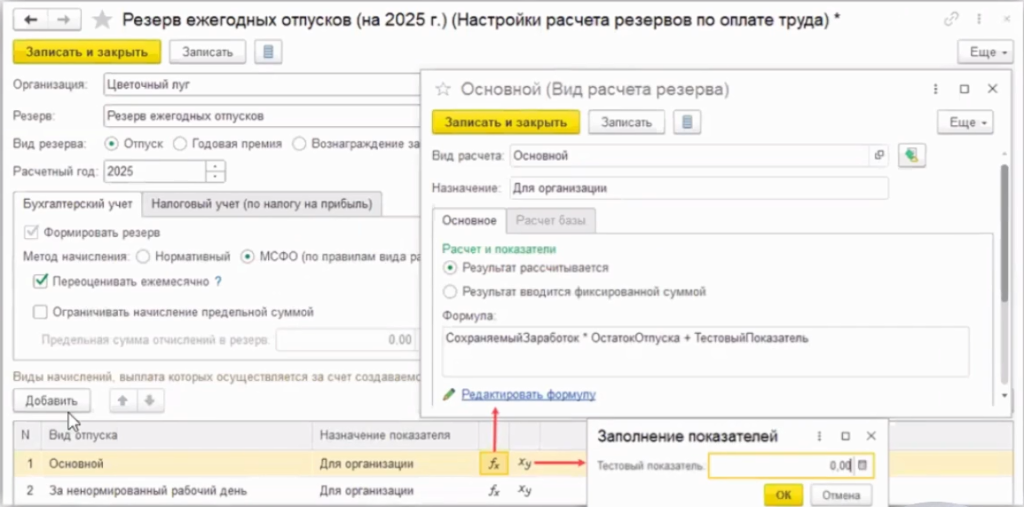Viewport: 1024px width, 507px height.
Task: Add main window to favorites with star
Action: click(x=102, y=20)
